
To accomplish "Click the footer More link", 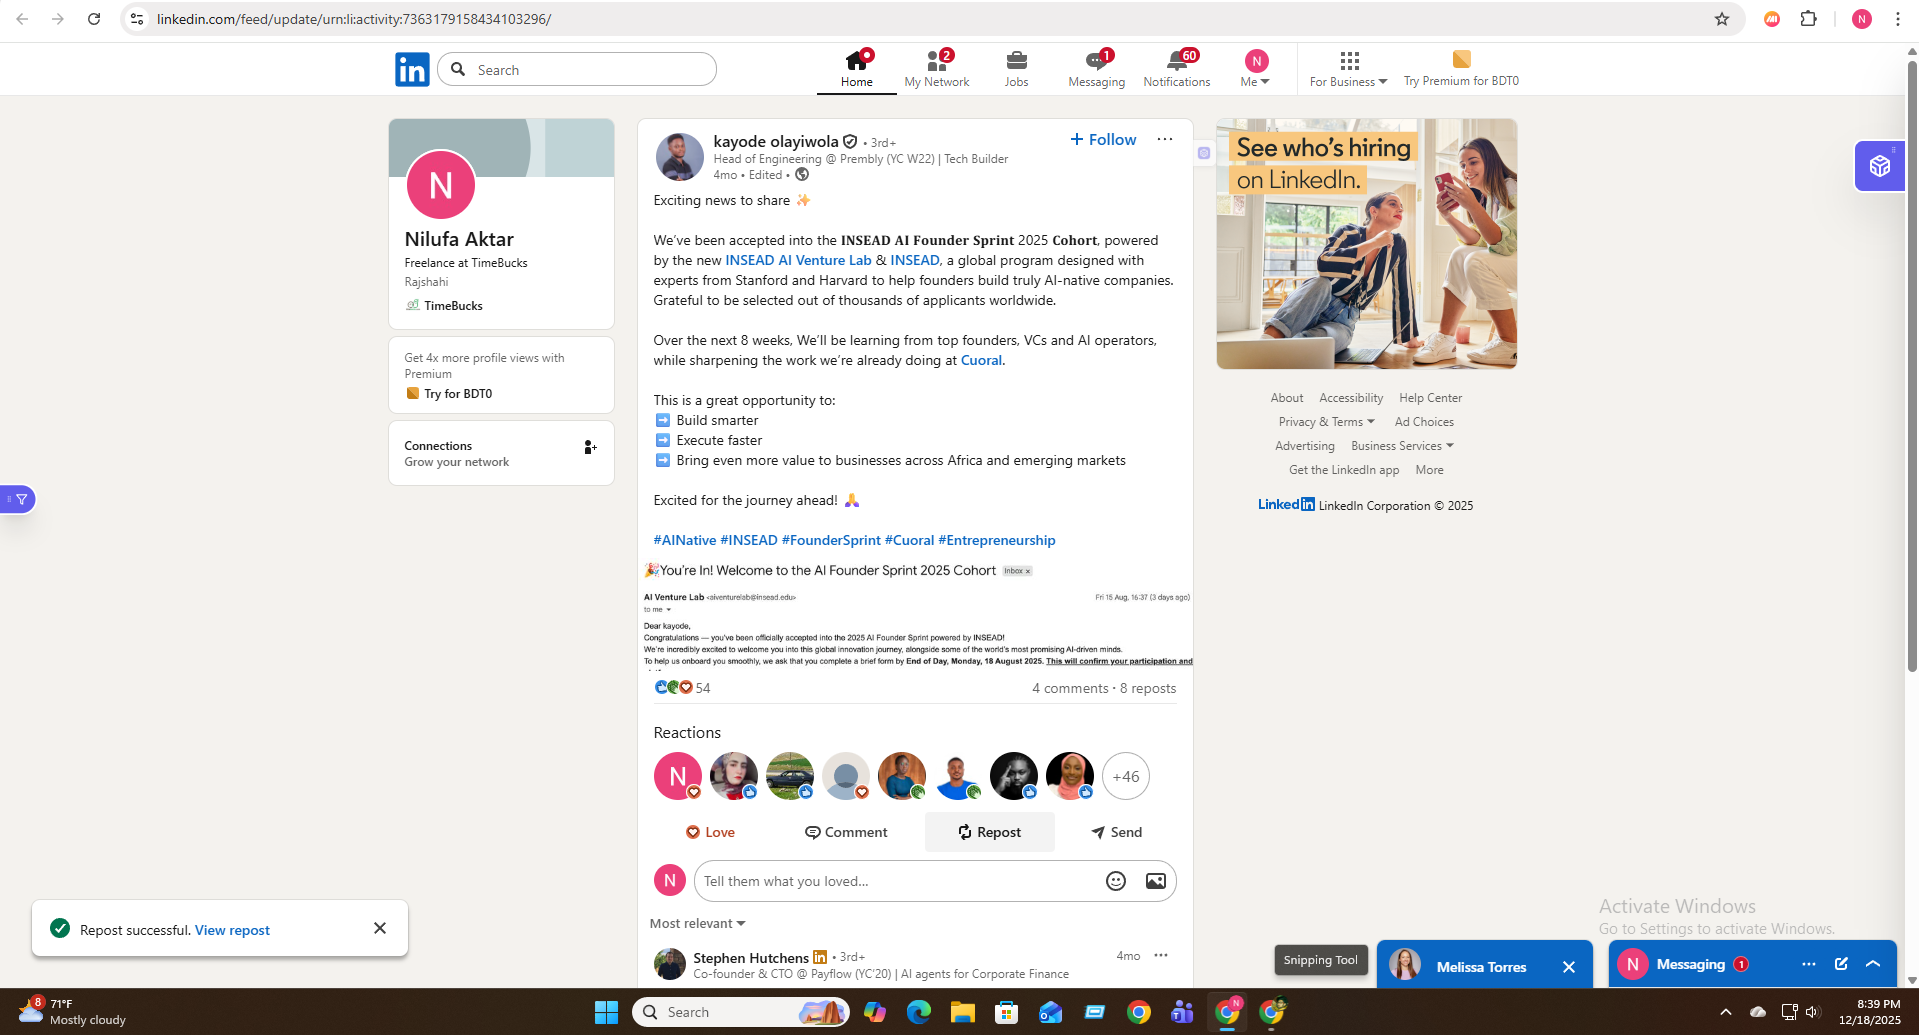I will tap(1429, 470).
